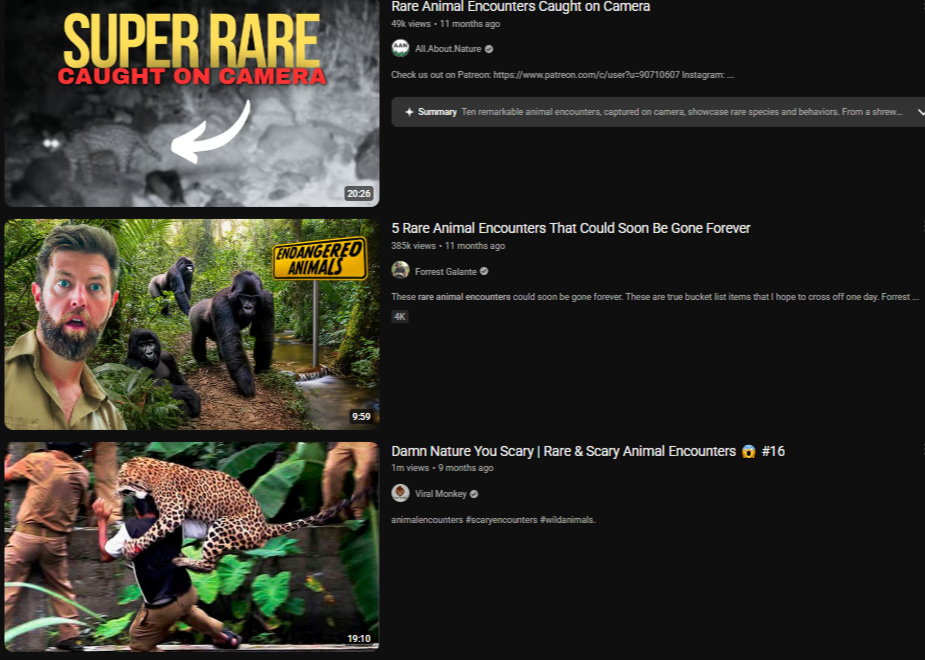Open the leaping leopard video thumbnail
The image size is (925, 660).
(x=191, y=546)
